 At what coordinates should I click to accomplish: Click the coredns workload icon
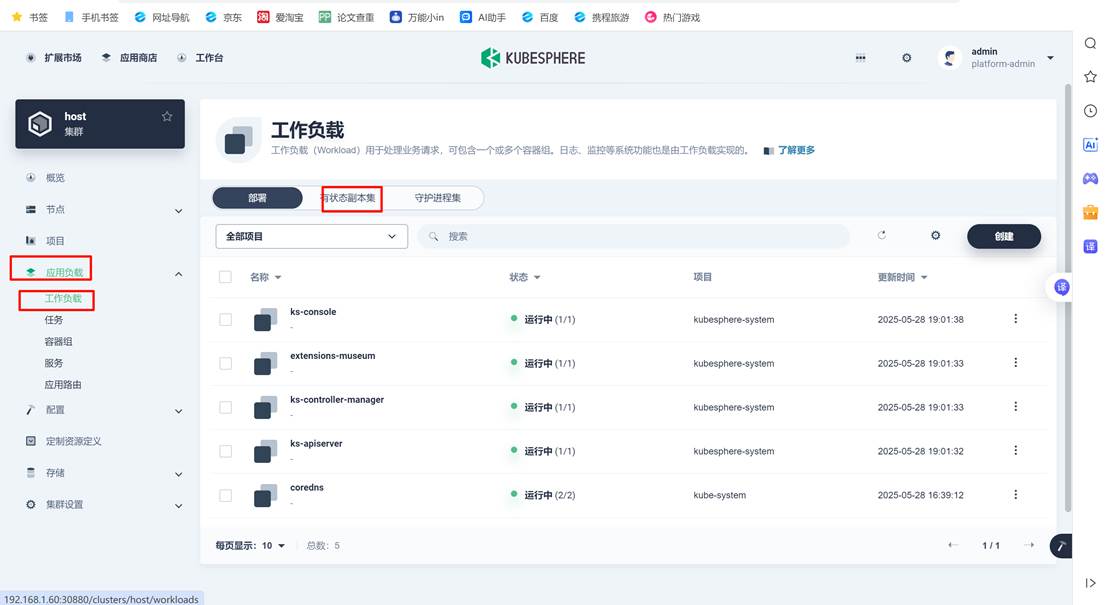point(265,495)
